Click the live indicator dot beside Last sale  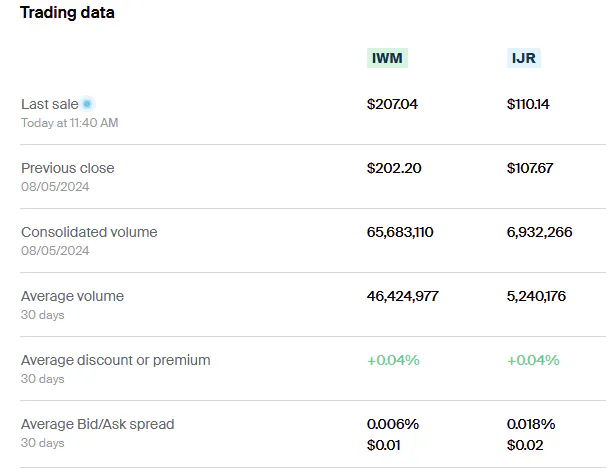click(x=87, y=104)
